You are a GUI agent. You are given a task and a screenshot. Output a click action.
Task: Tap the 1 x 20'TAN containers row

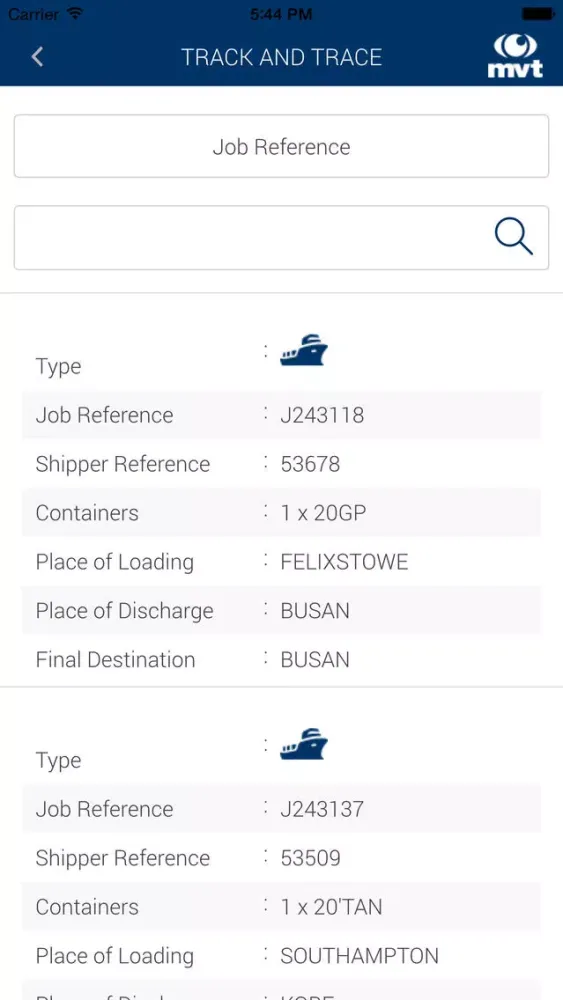[x=281, y=907]
